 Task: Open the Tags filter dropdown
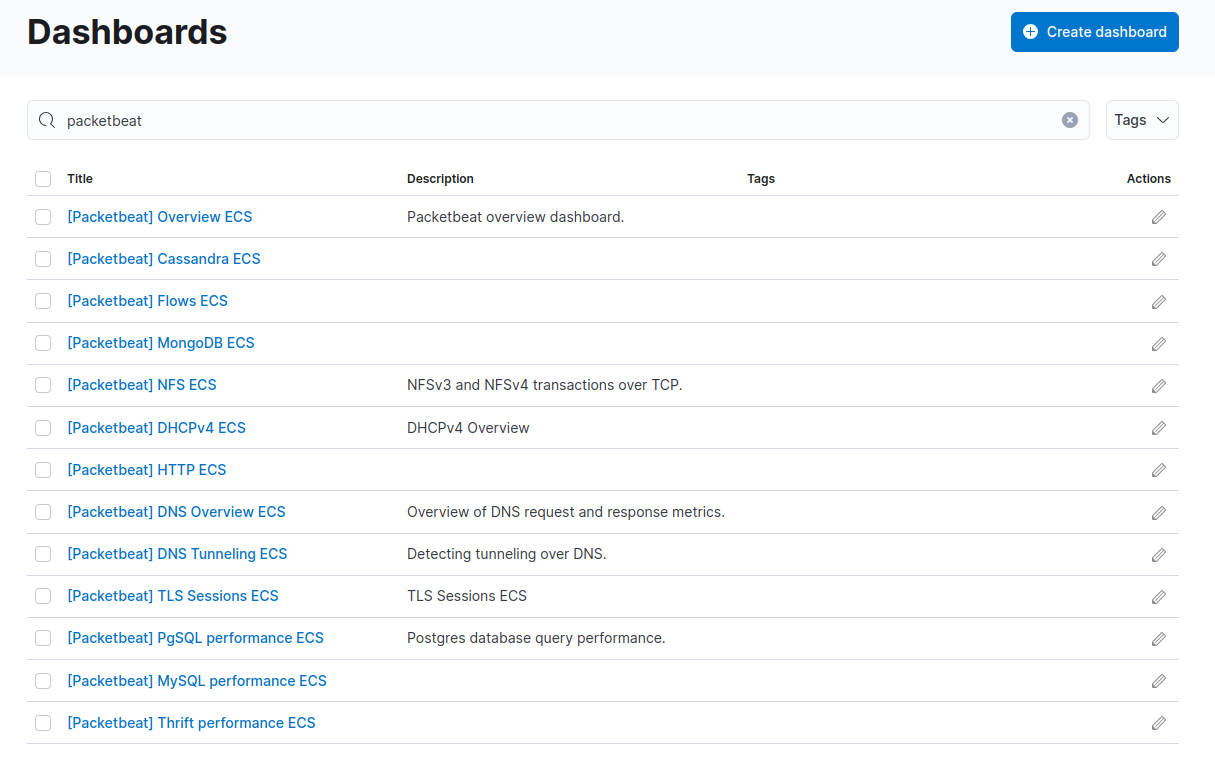(1142, 120)
